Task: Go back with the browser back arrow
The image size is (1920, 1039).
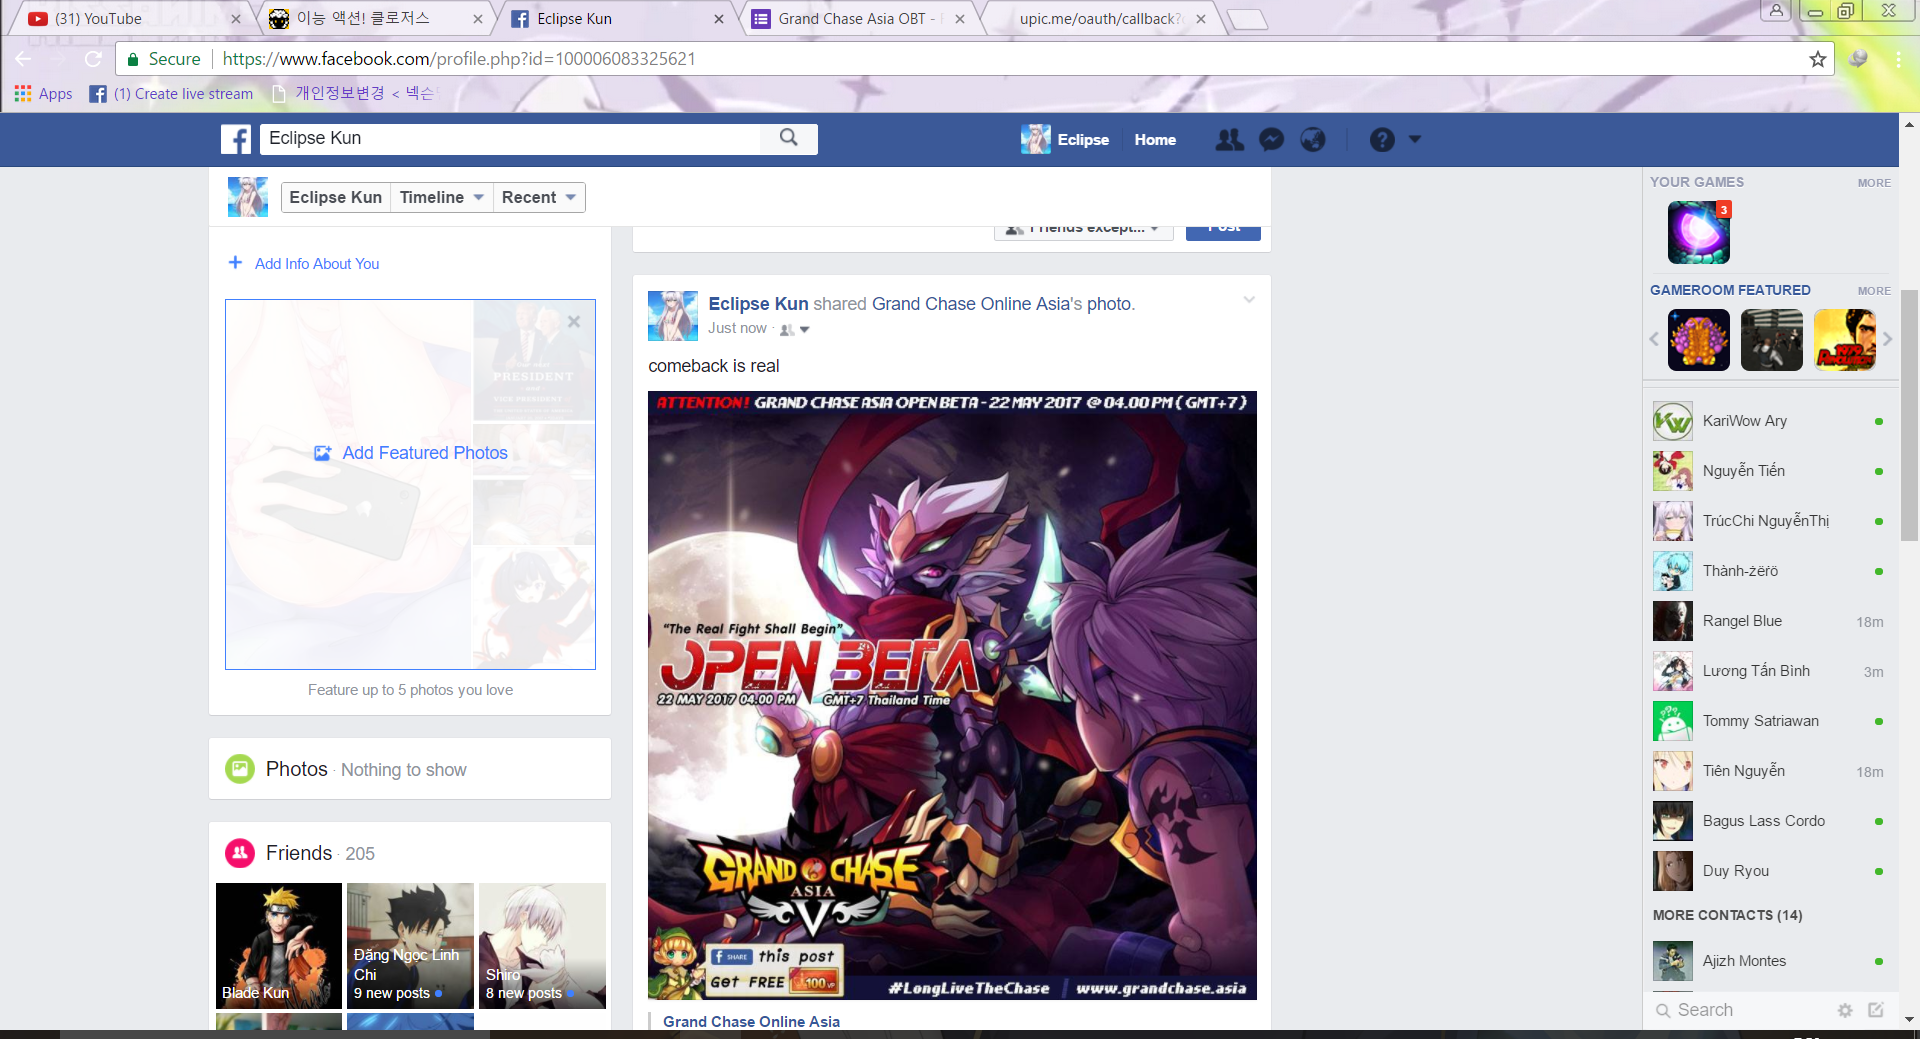Action: pyautogui.click(x=24, y=59)
